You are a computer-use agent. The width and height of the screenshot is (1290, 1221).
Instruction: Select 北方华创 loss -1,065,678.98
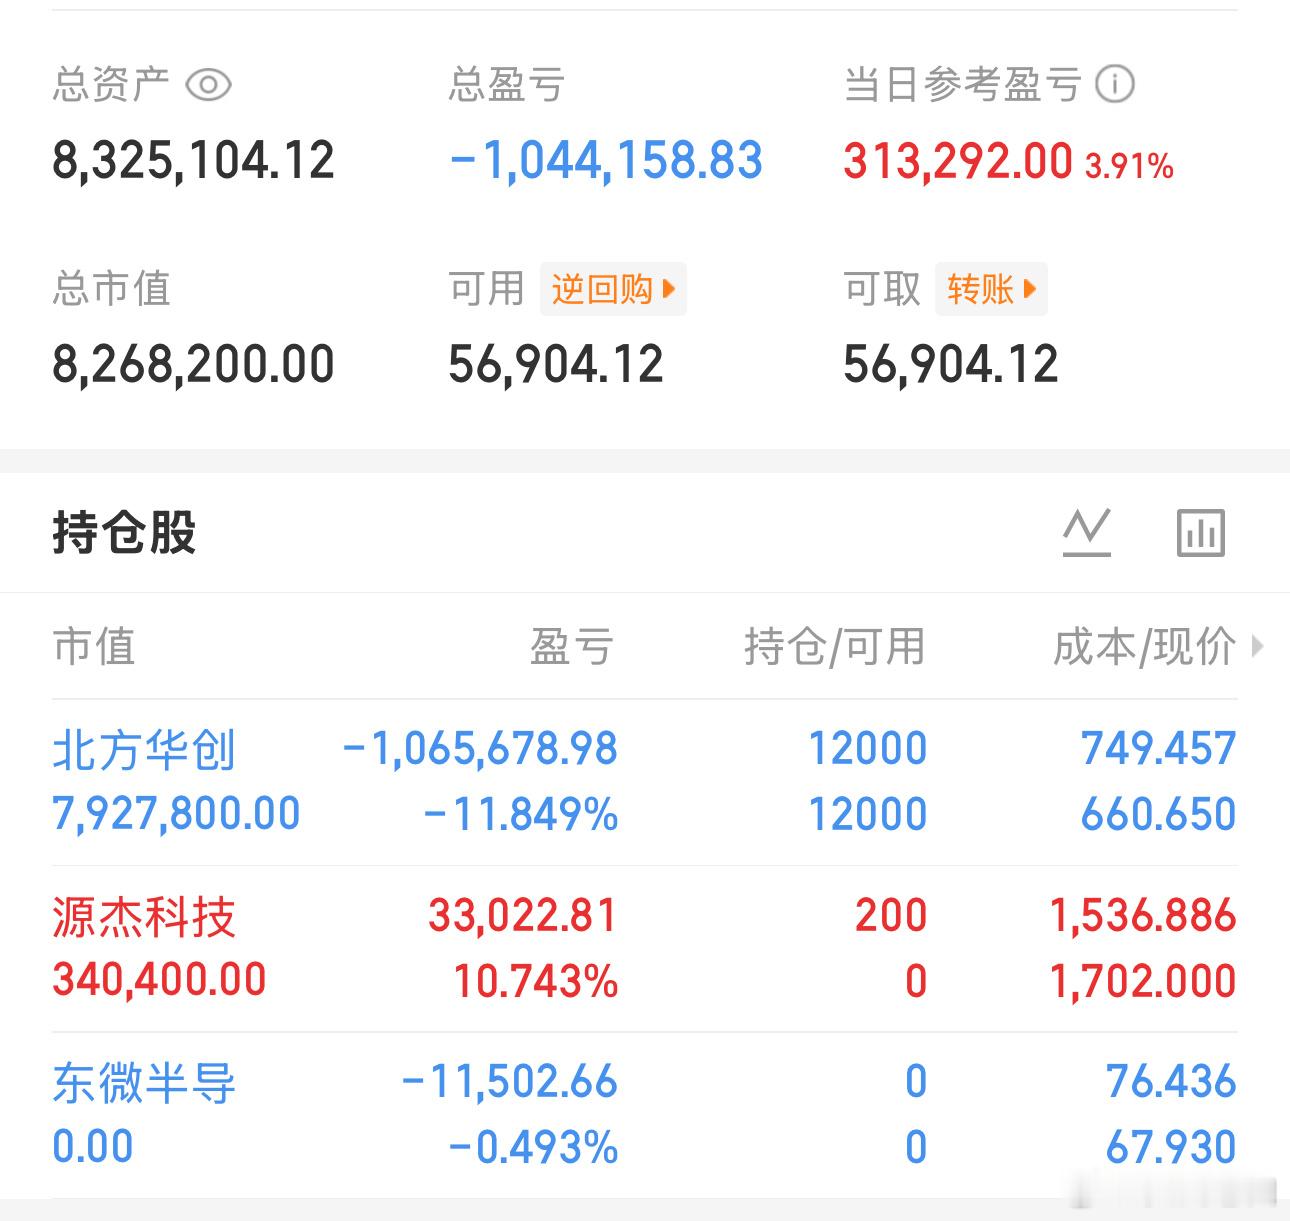tap(480, 748)
